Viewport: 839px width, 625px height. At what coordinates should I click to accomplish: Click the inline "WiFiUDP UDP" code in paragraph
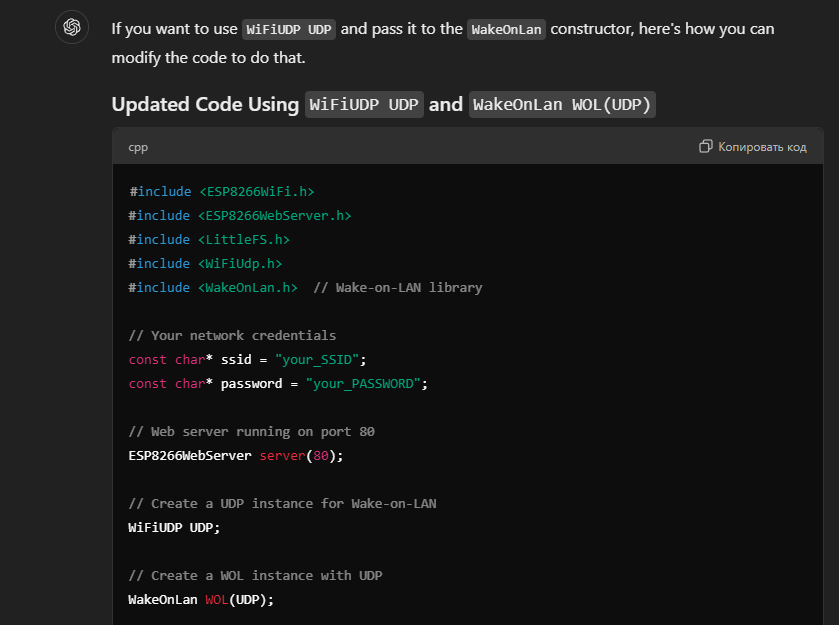[290, 29]
